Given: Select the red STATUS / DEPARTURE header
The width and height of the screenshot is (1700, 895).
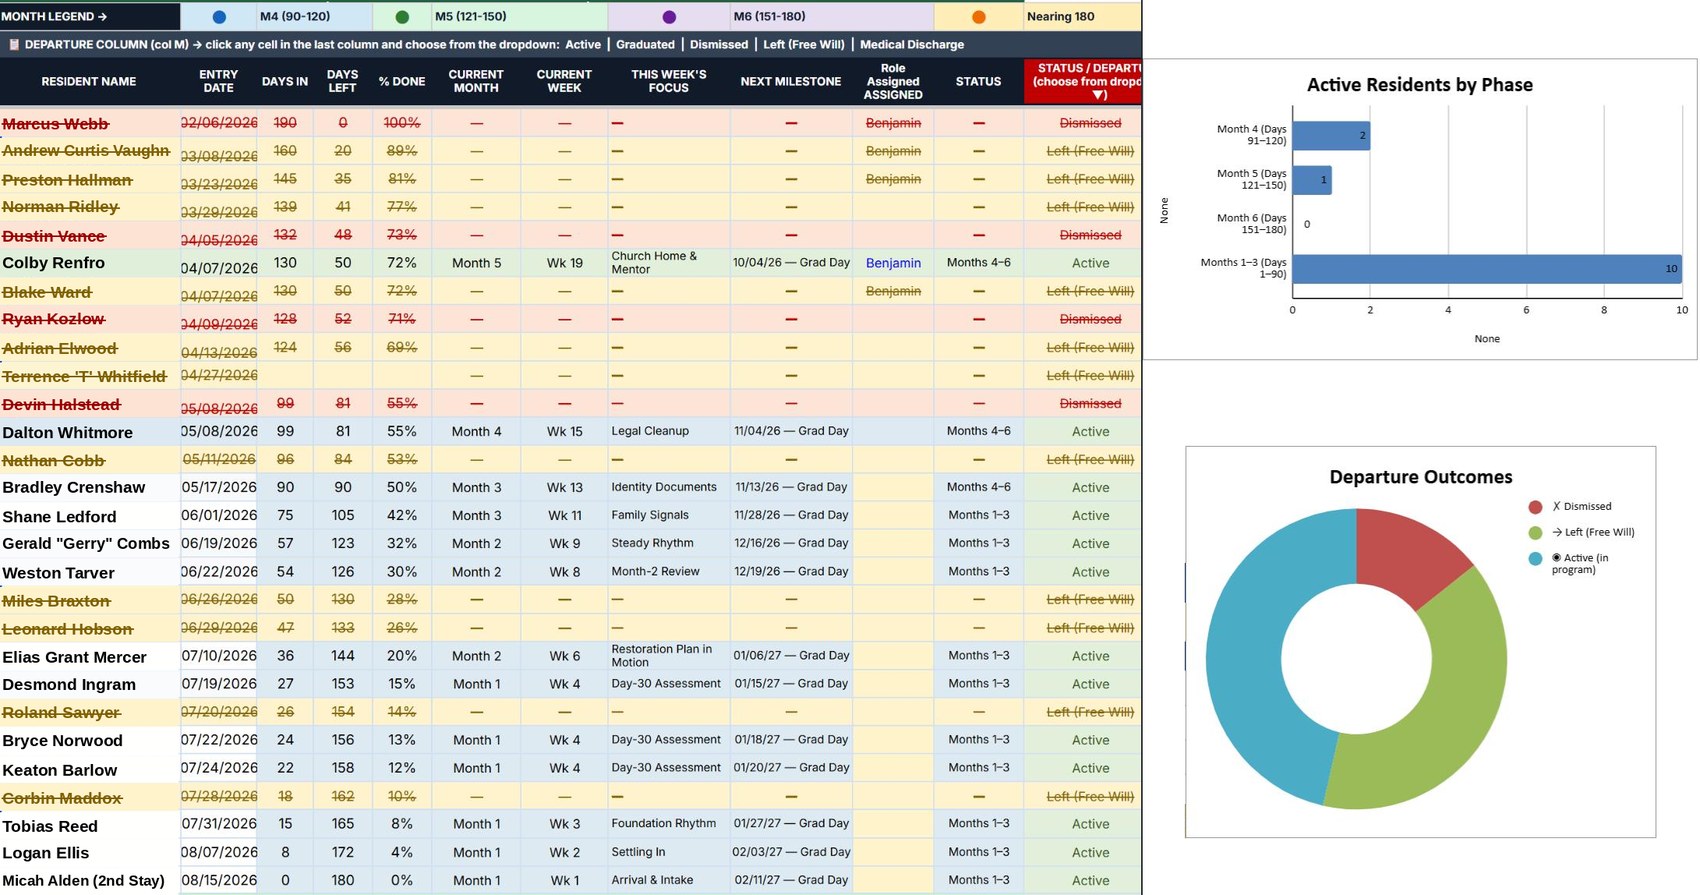Looking at the screenshot, I should coord(1083,81).
